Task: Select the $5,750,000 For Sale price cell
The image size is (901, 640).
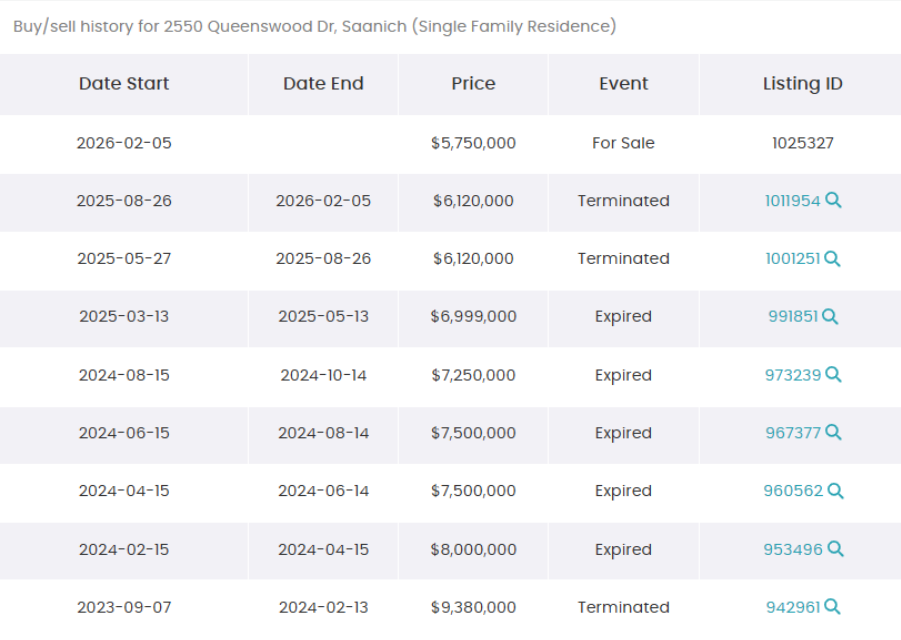Action: point(473,143)
